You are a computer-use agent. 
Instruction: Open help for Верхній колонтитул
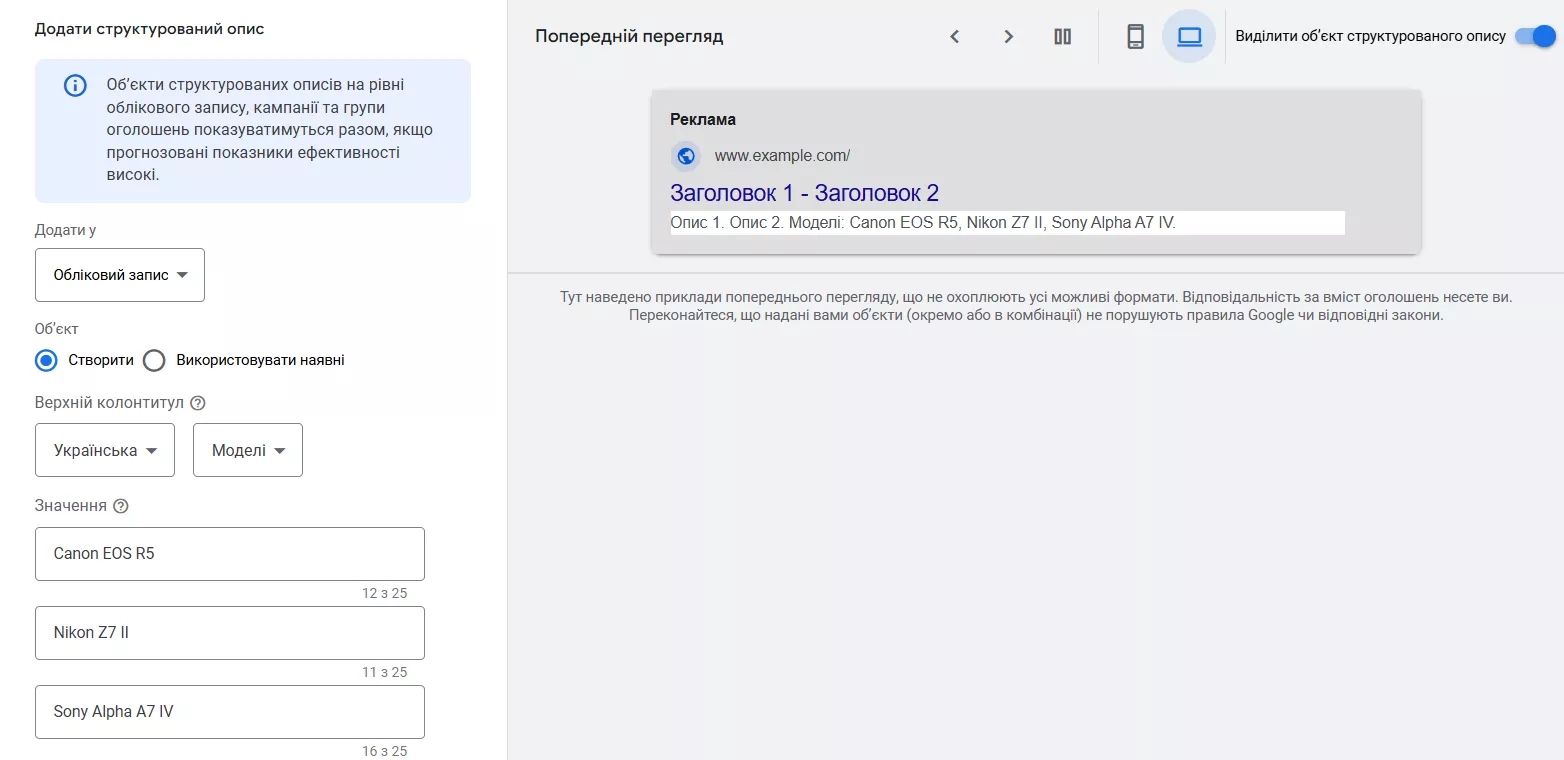(198, 402)
